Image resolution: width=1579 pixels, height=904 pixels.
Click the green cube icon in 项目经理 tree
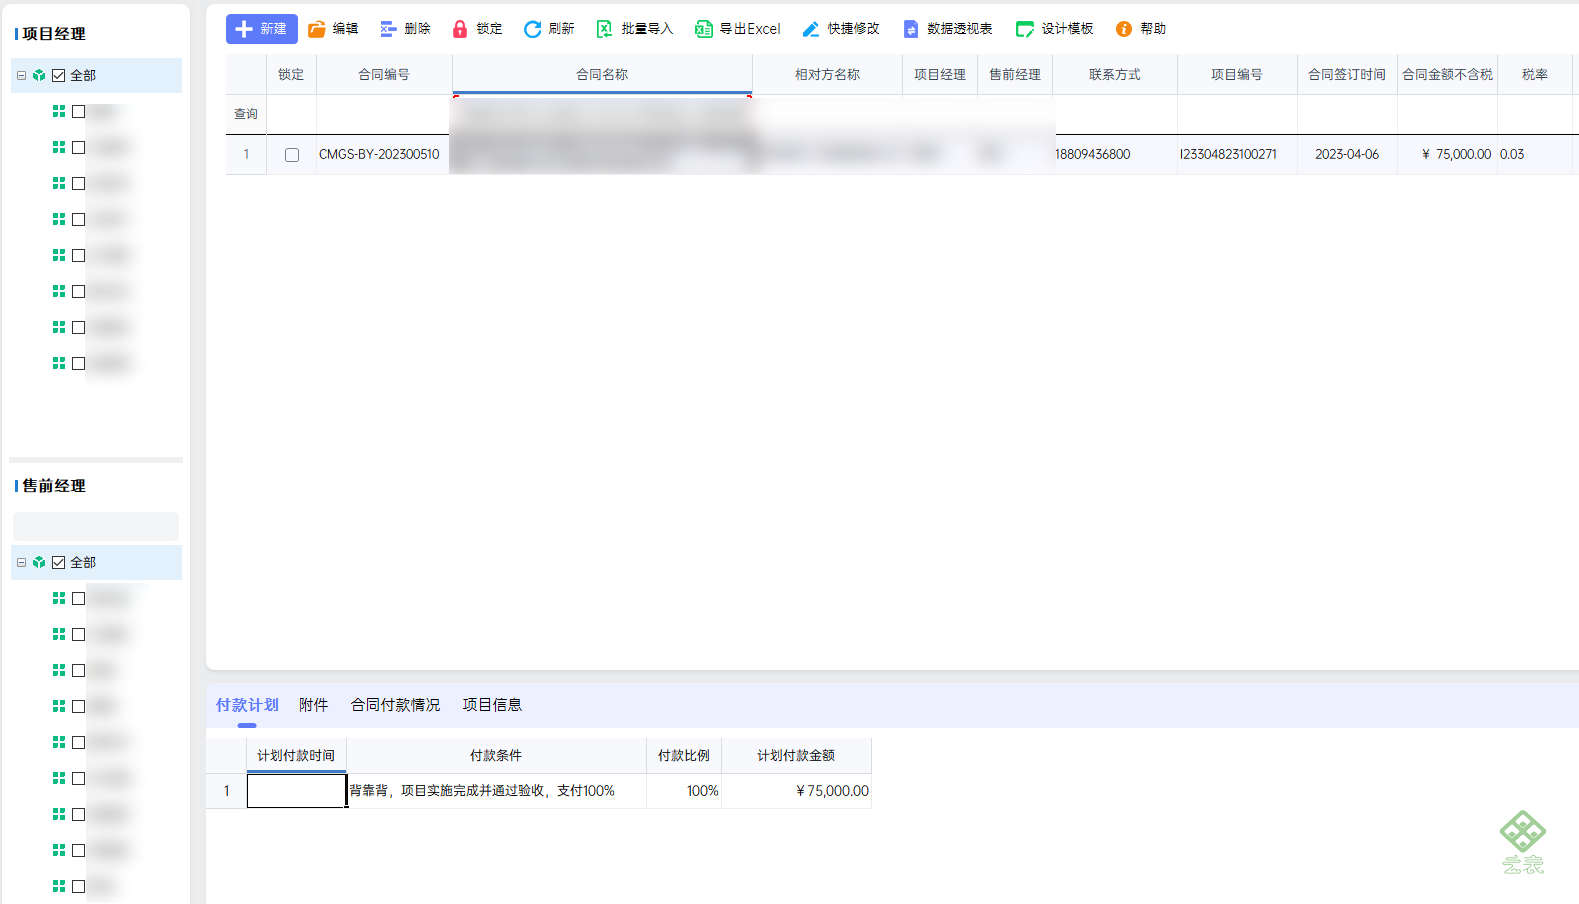[x=39, y=75]
